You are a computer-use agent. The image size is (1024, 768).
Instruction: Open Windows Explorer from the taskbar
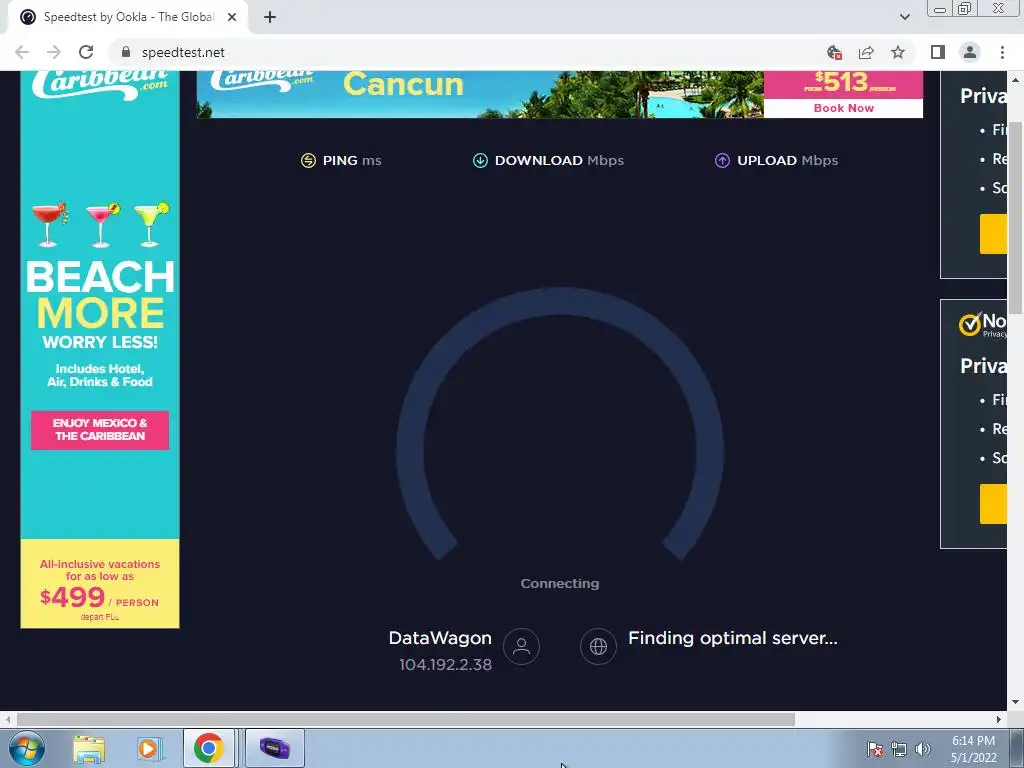click(89, 748)
